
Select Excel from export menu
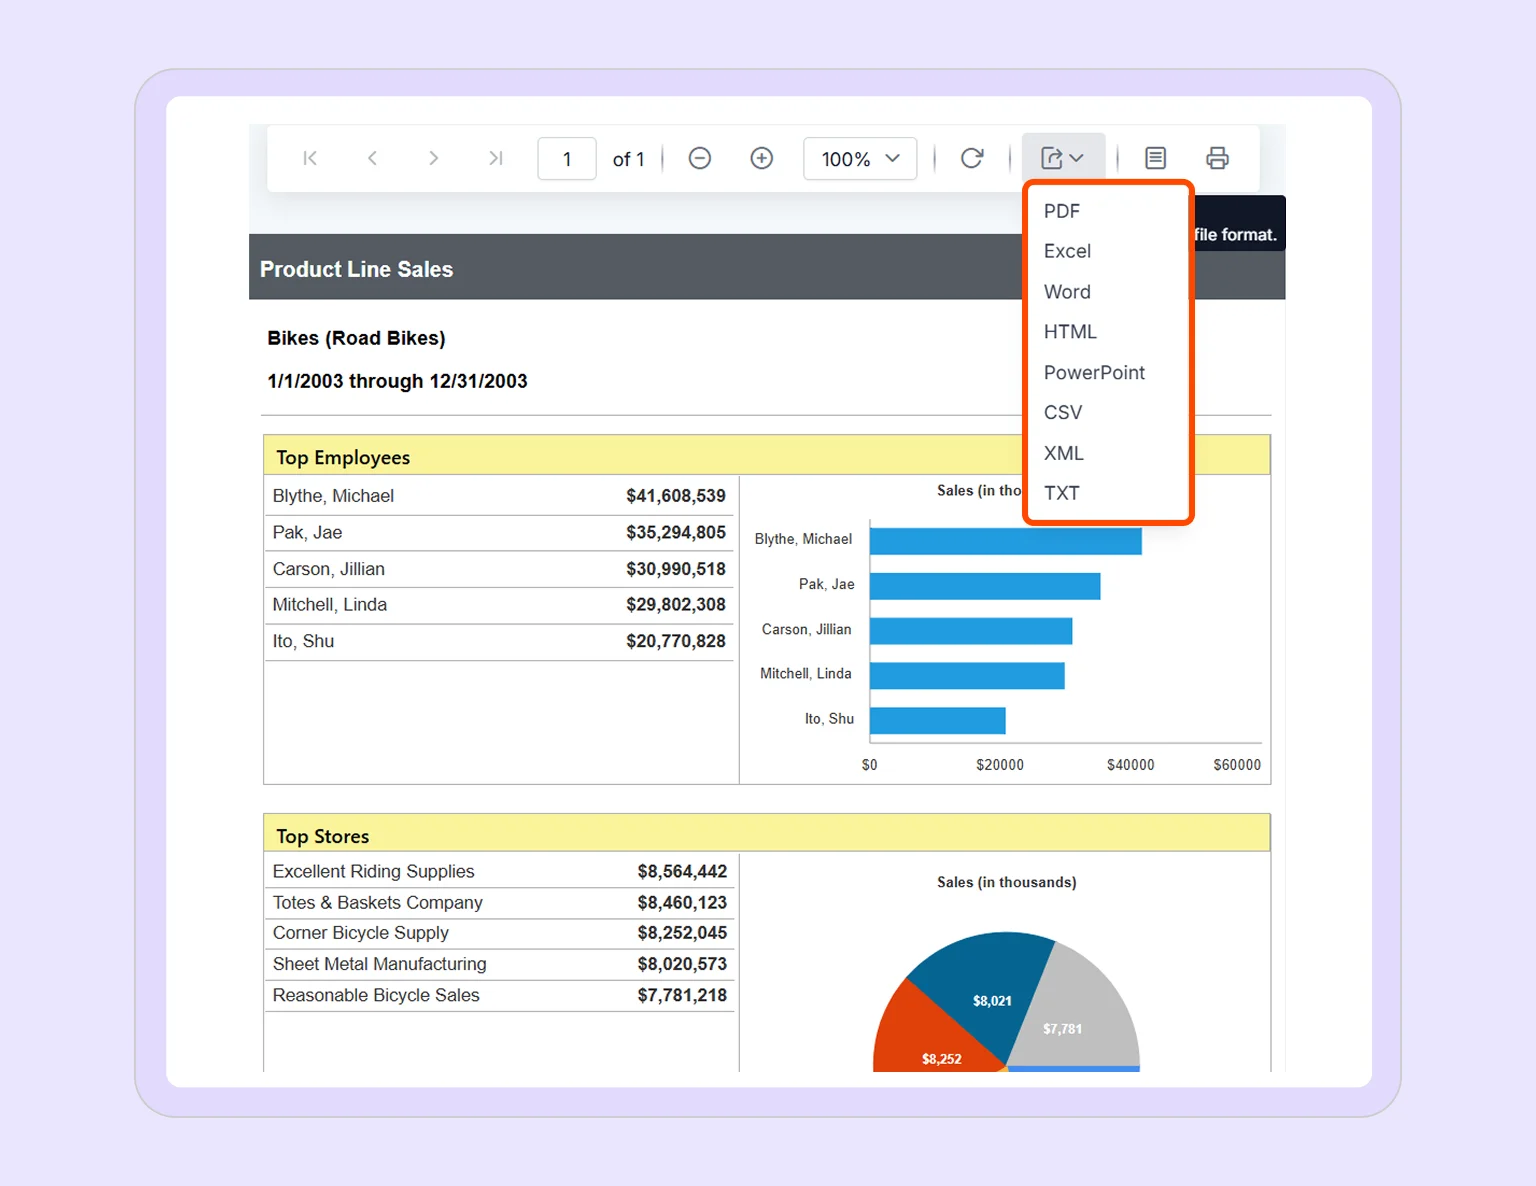click(1067, 251)
